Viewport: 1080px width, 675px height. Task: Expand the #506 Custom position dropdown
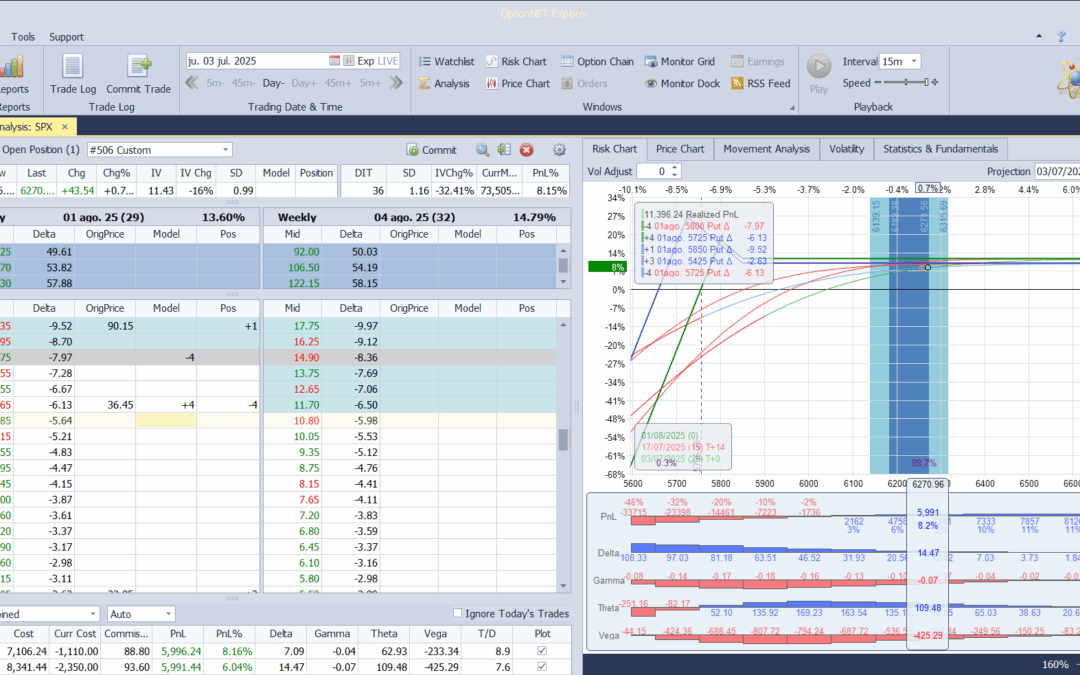(x=225, y=150)
